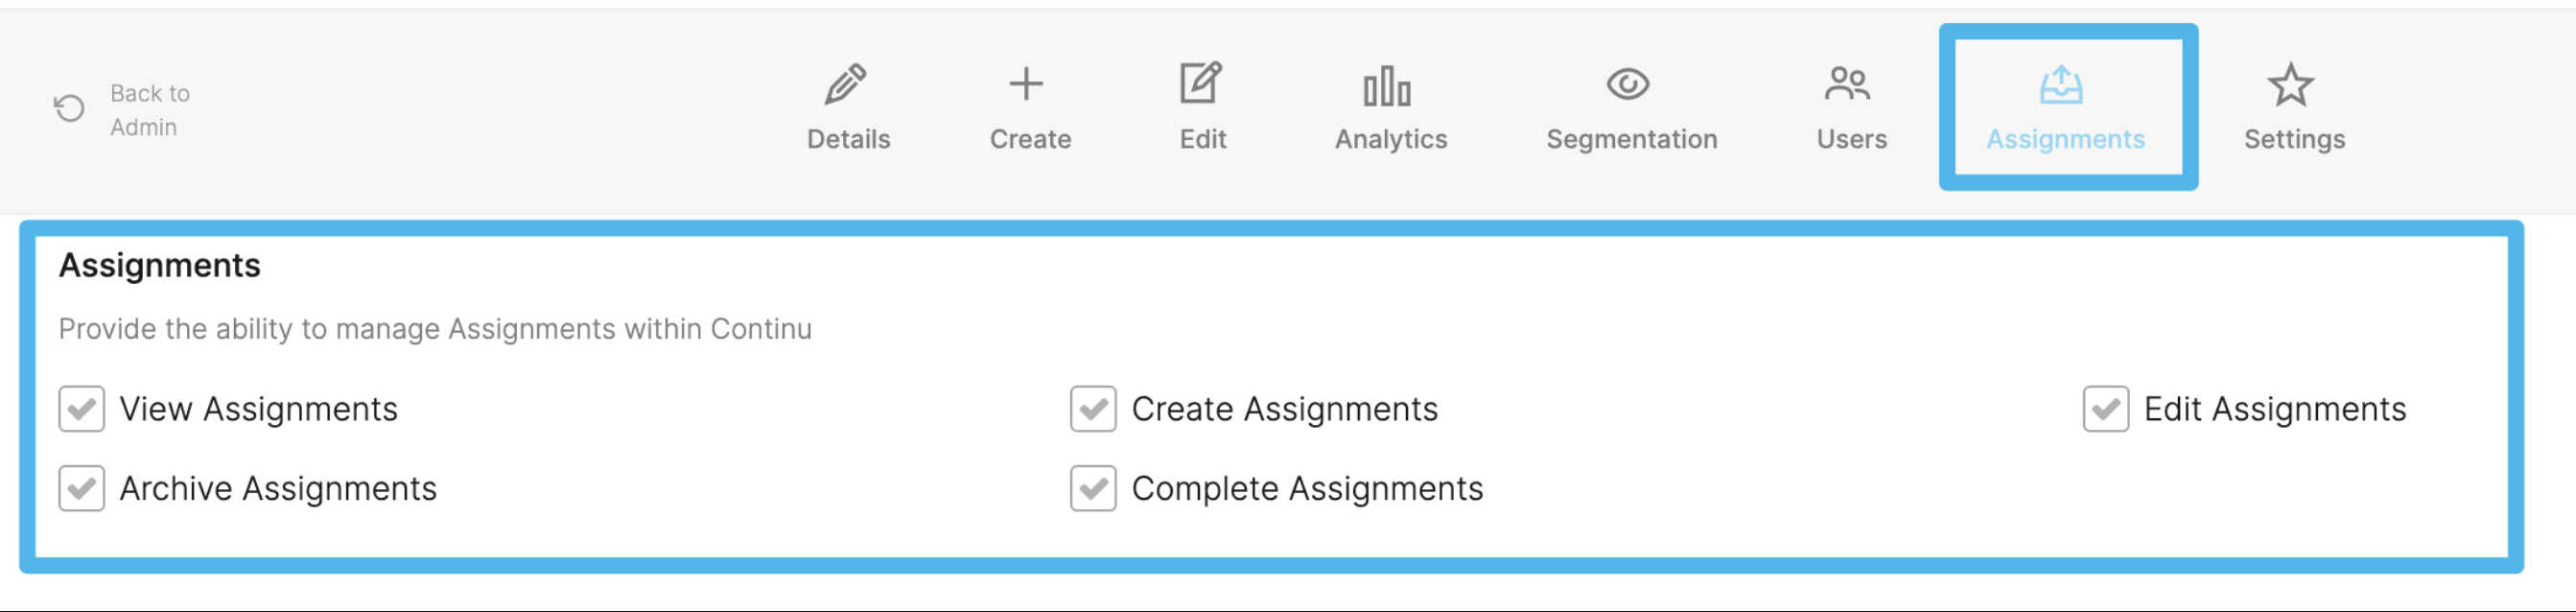Click the Back to Admin circular arrow icon

(x=69, y=108)
